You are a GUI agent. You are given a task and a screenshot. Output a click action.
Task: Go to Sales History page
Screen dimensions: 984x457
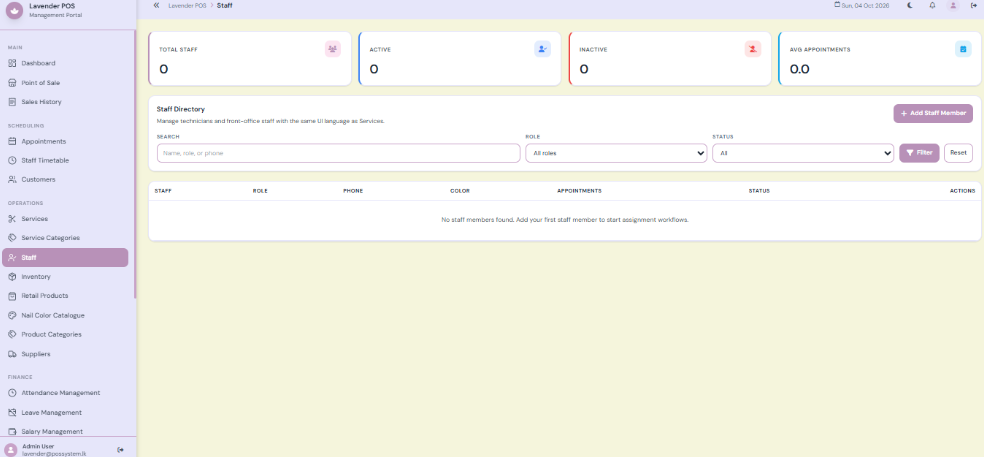(x=65, y=102)
